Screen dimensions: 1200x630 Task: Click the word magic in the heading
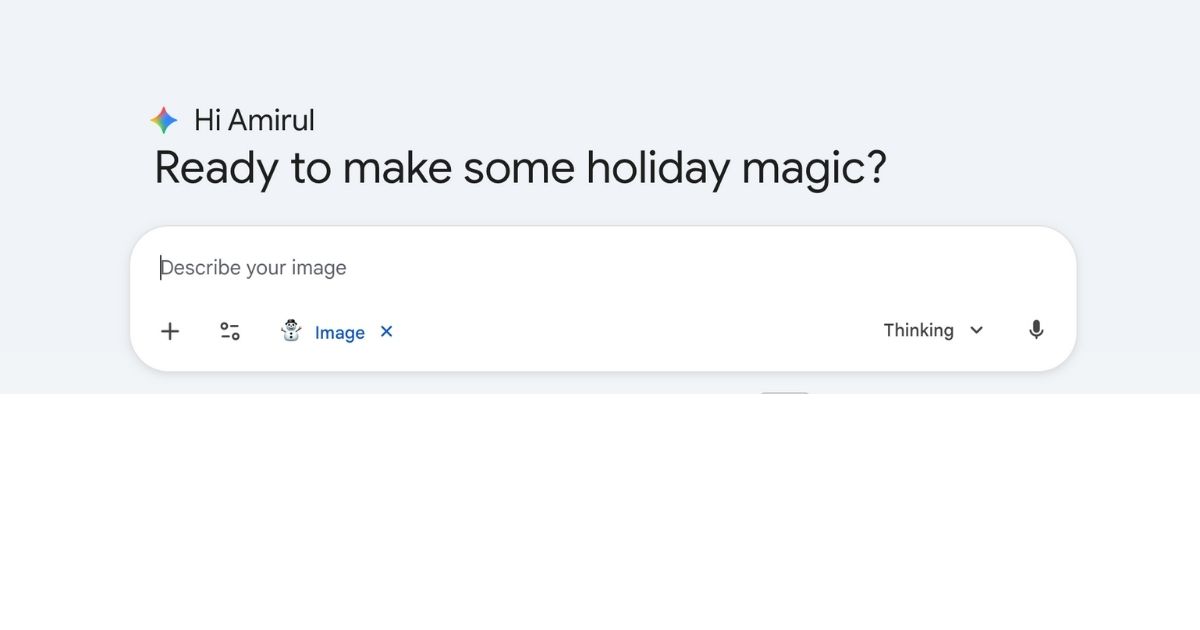click(x=812, y=168)
